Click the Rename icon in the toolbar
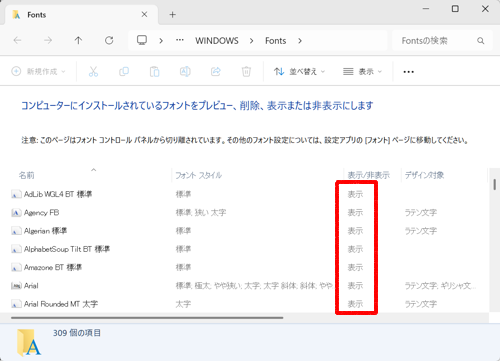 point(185,71)
